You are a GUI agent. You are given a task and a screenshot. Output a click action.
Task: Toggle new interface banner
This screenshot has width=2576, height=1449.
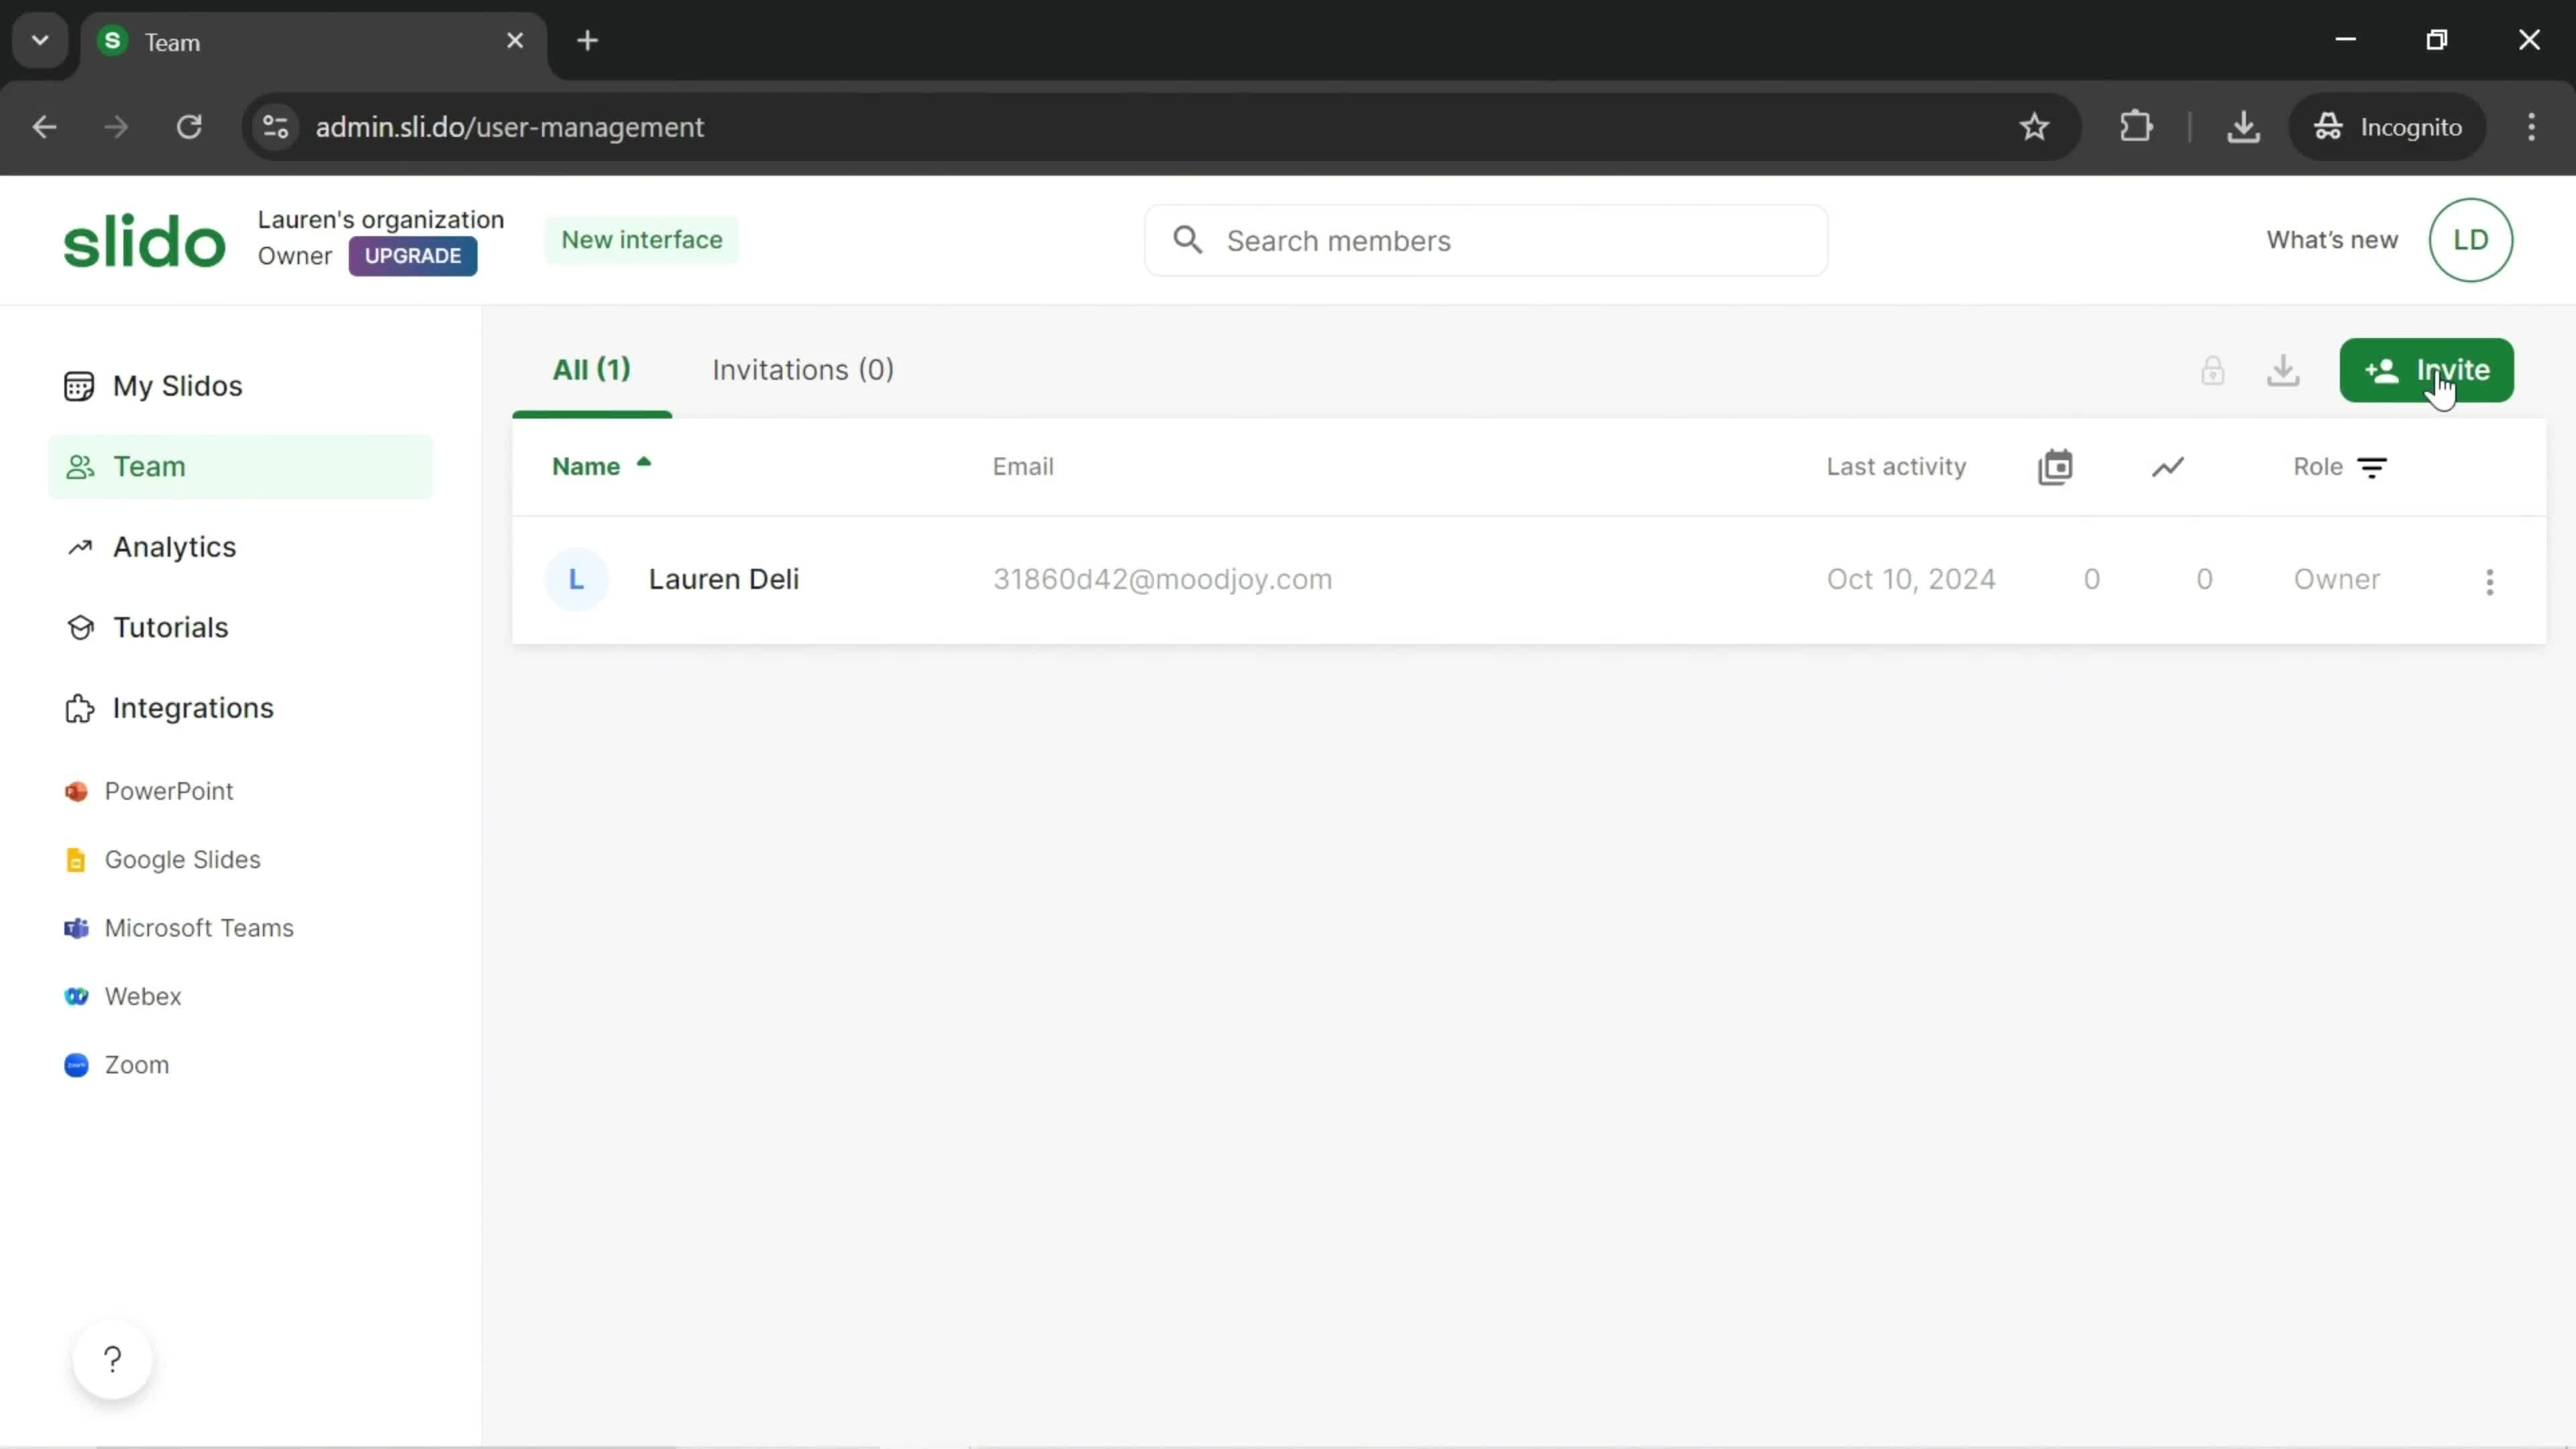(x=641, y=239)
